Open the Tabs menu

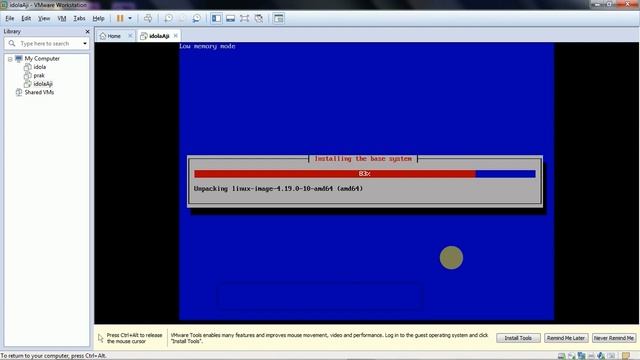point(79,18)
